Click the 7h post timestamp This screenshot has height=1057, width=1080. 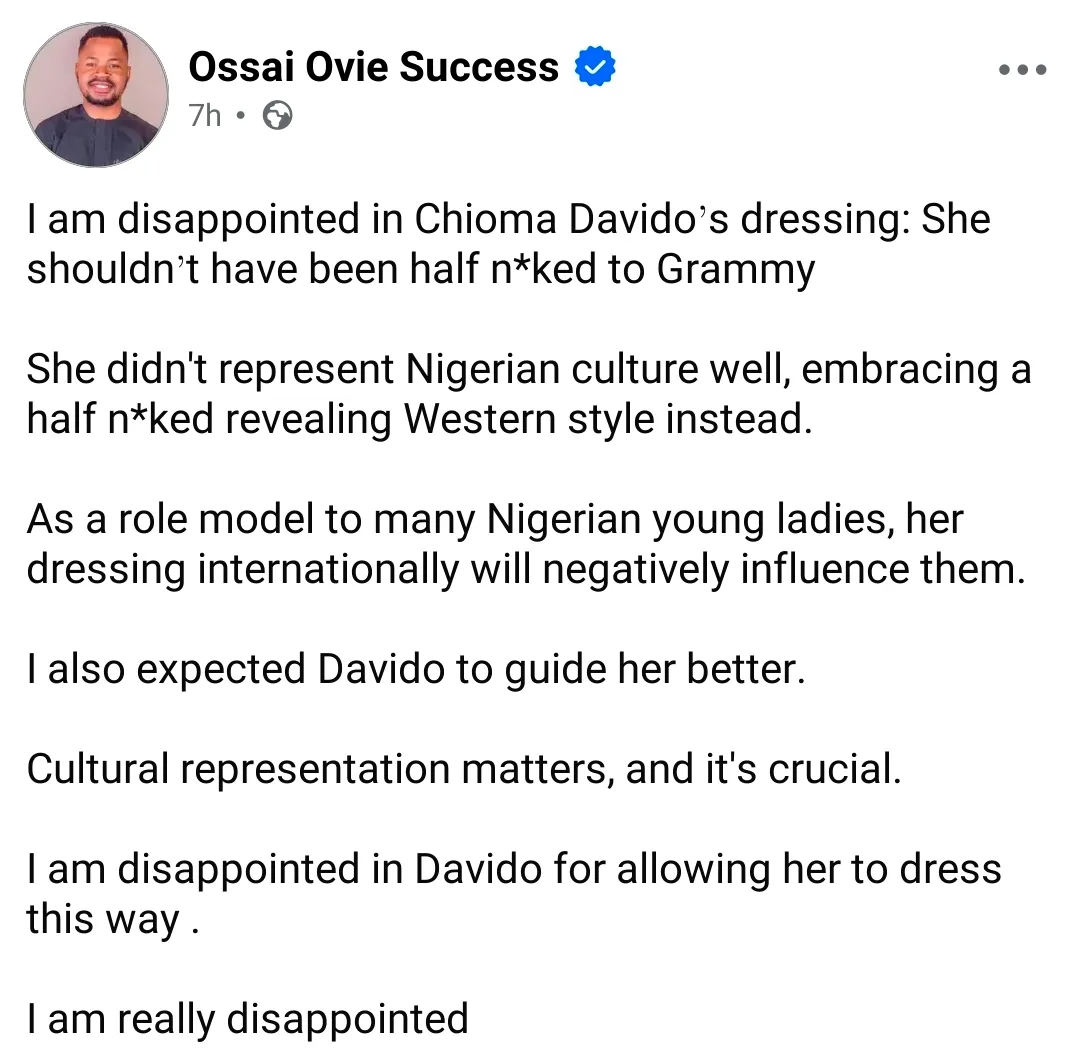coord(204,117)
